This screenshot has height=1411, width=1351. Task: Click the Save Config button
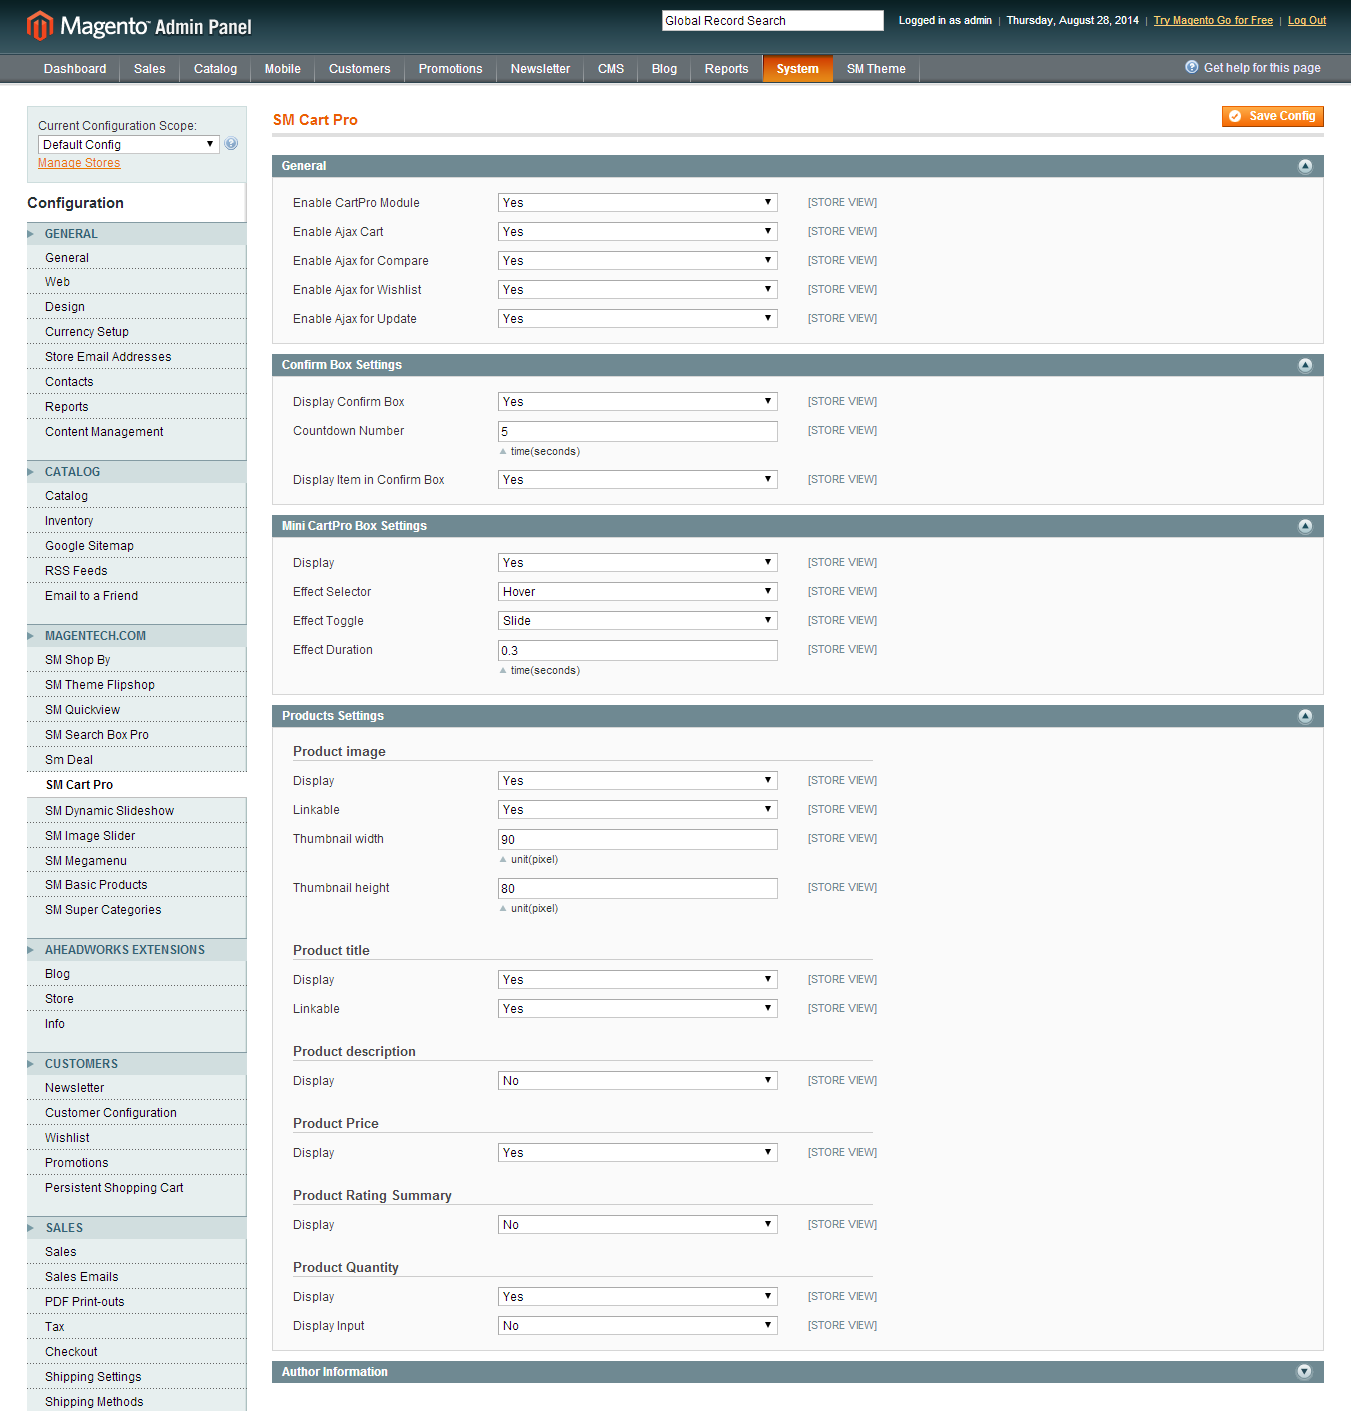coord(1273,116)
